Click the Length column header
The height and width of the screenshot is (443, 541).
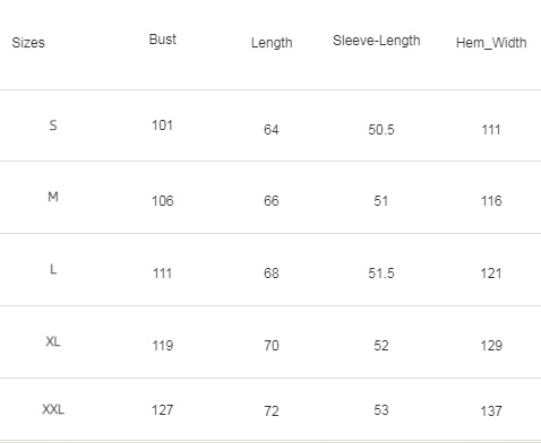272,43
